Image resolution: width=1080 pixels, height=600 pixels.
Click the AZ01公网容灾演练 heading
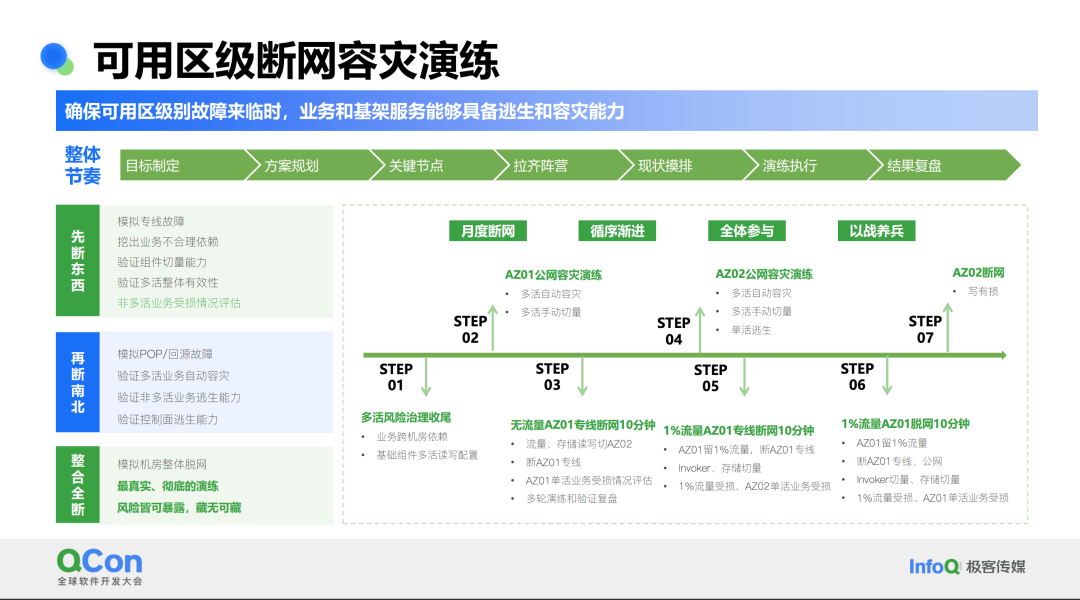pos(553,275)
